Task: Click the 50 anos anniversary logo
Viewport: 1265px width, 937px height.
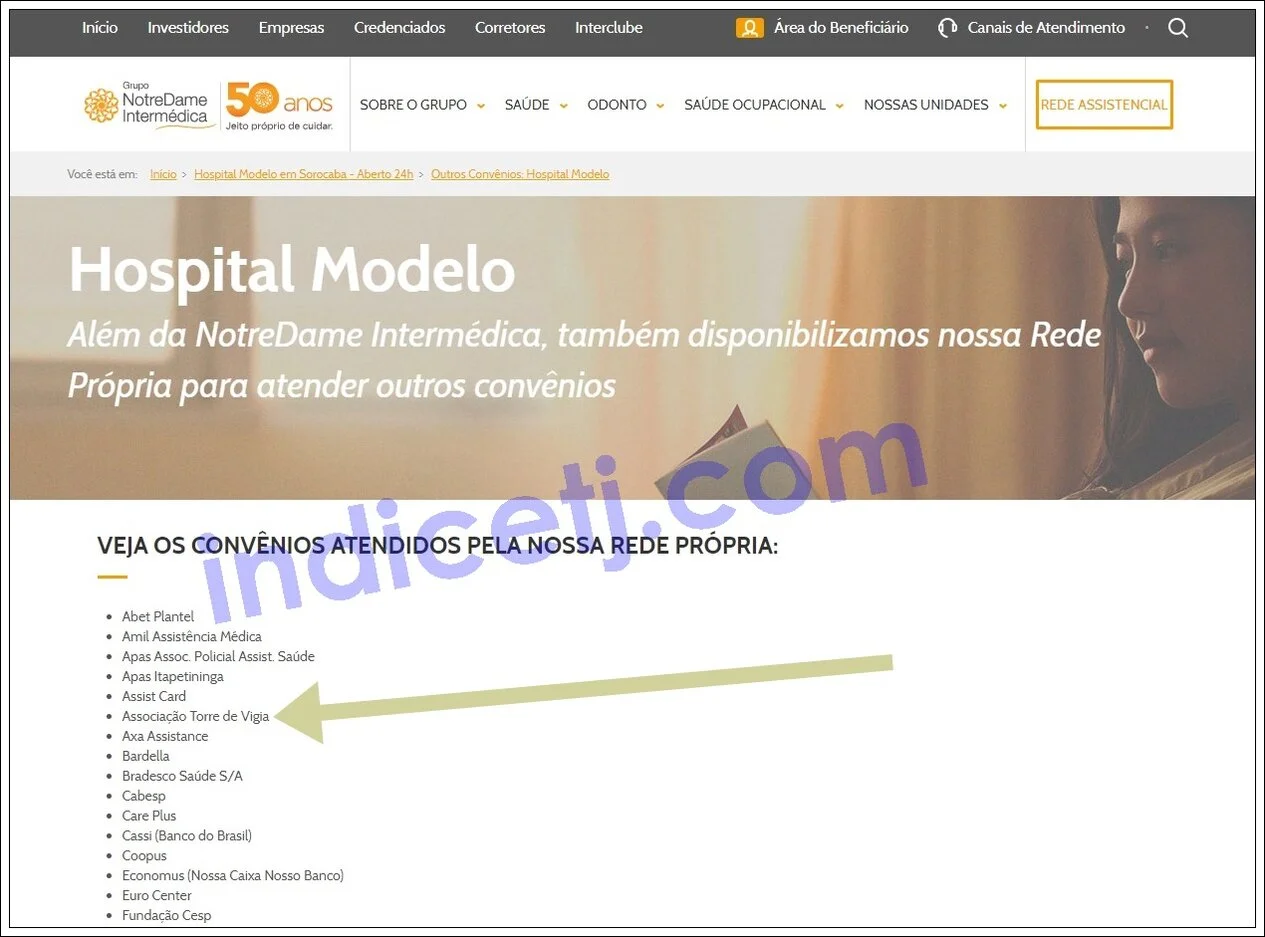Action: [279, 105]
